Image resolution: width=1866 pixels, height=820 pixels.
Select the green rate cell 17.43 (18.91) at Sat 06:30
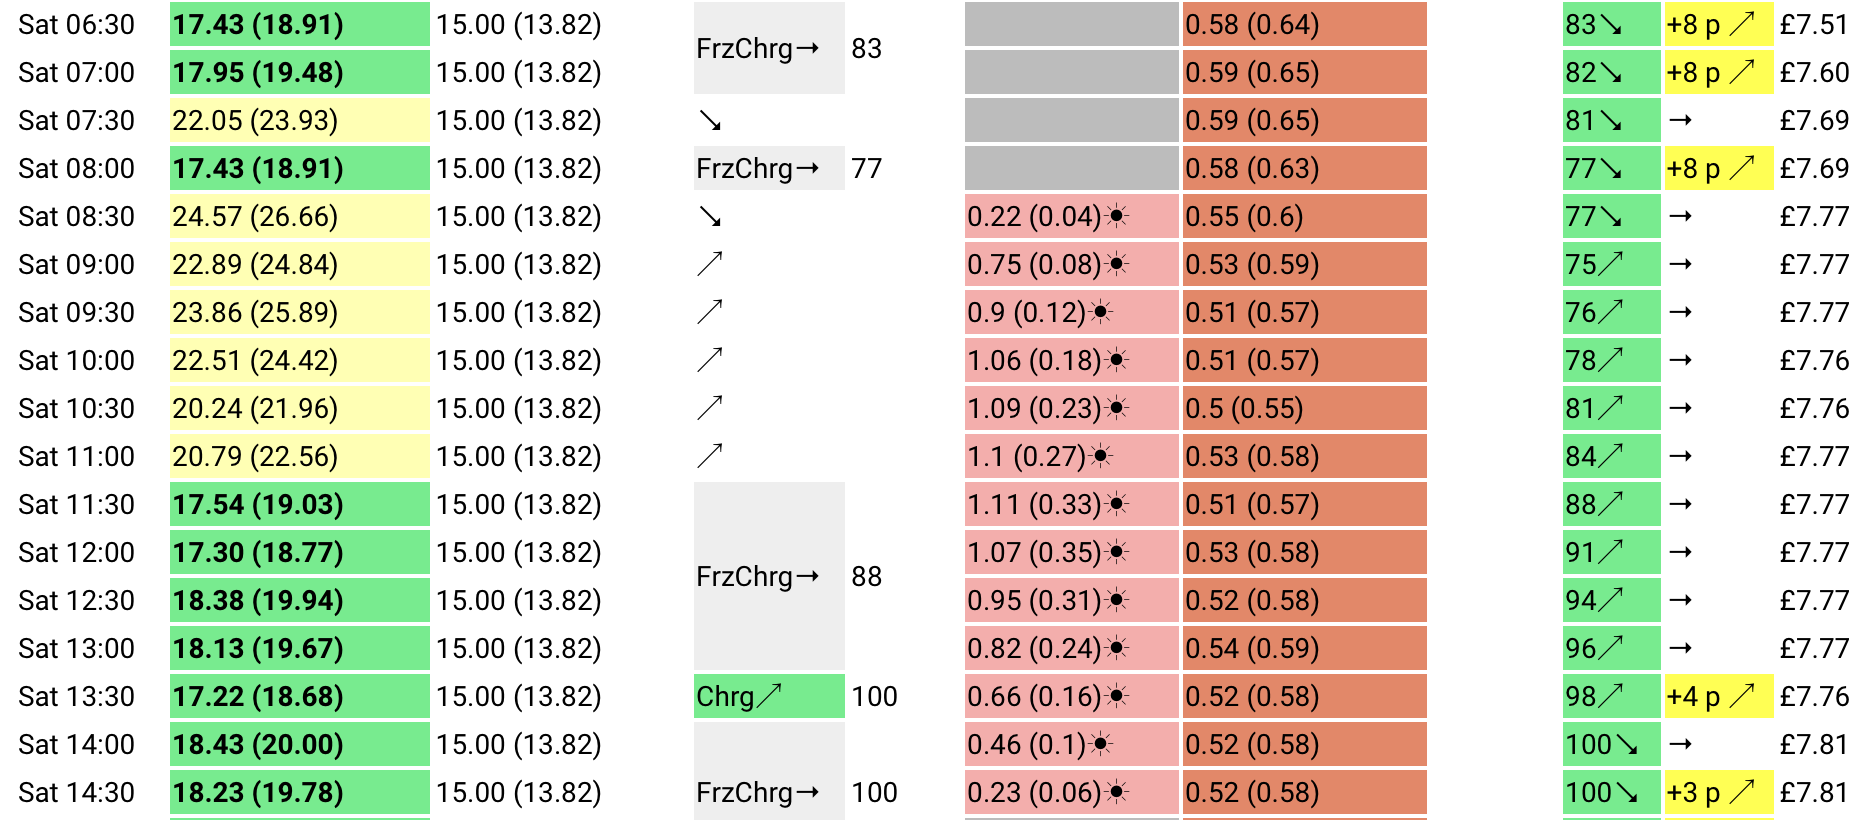300,24
